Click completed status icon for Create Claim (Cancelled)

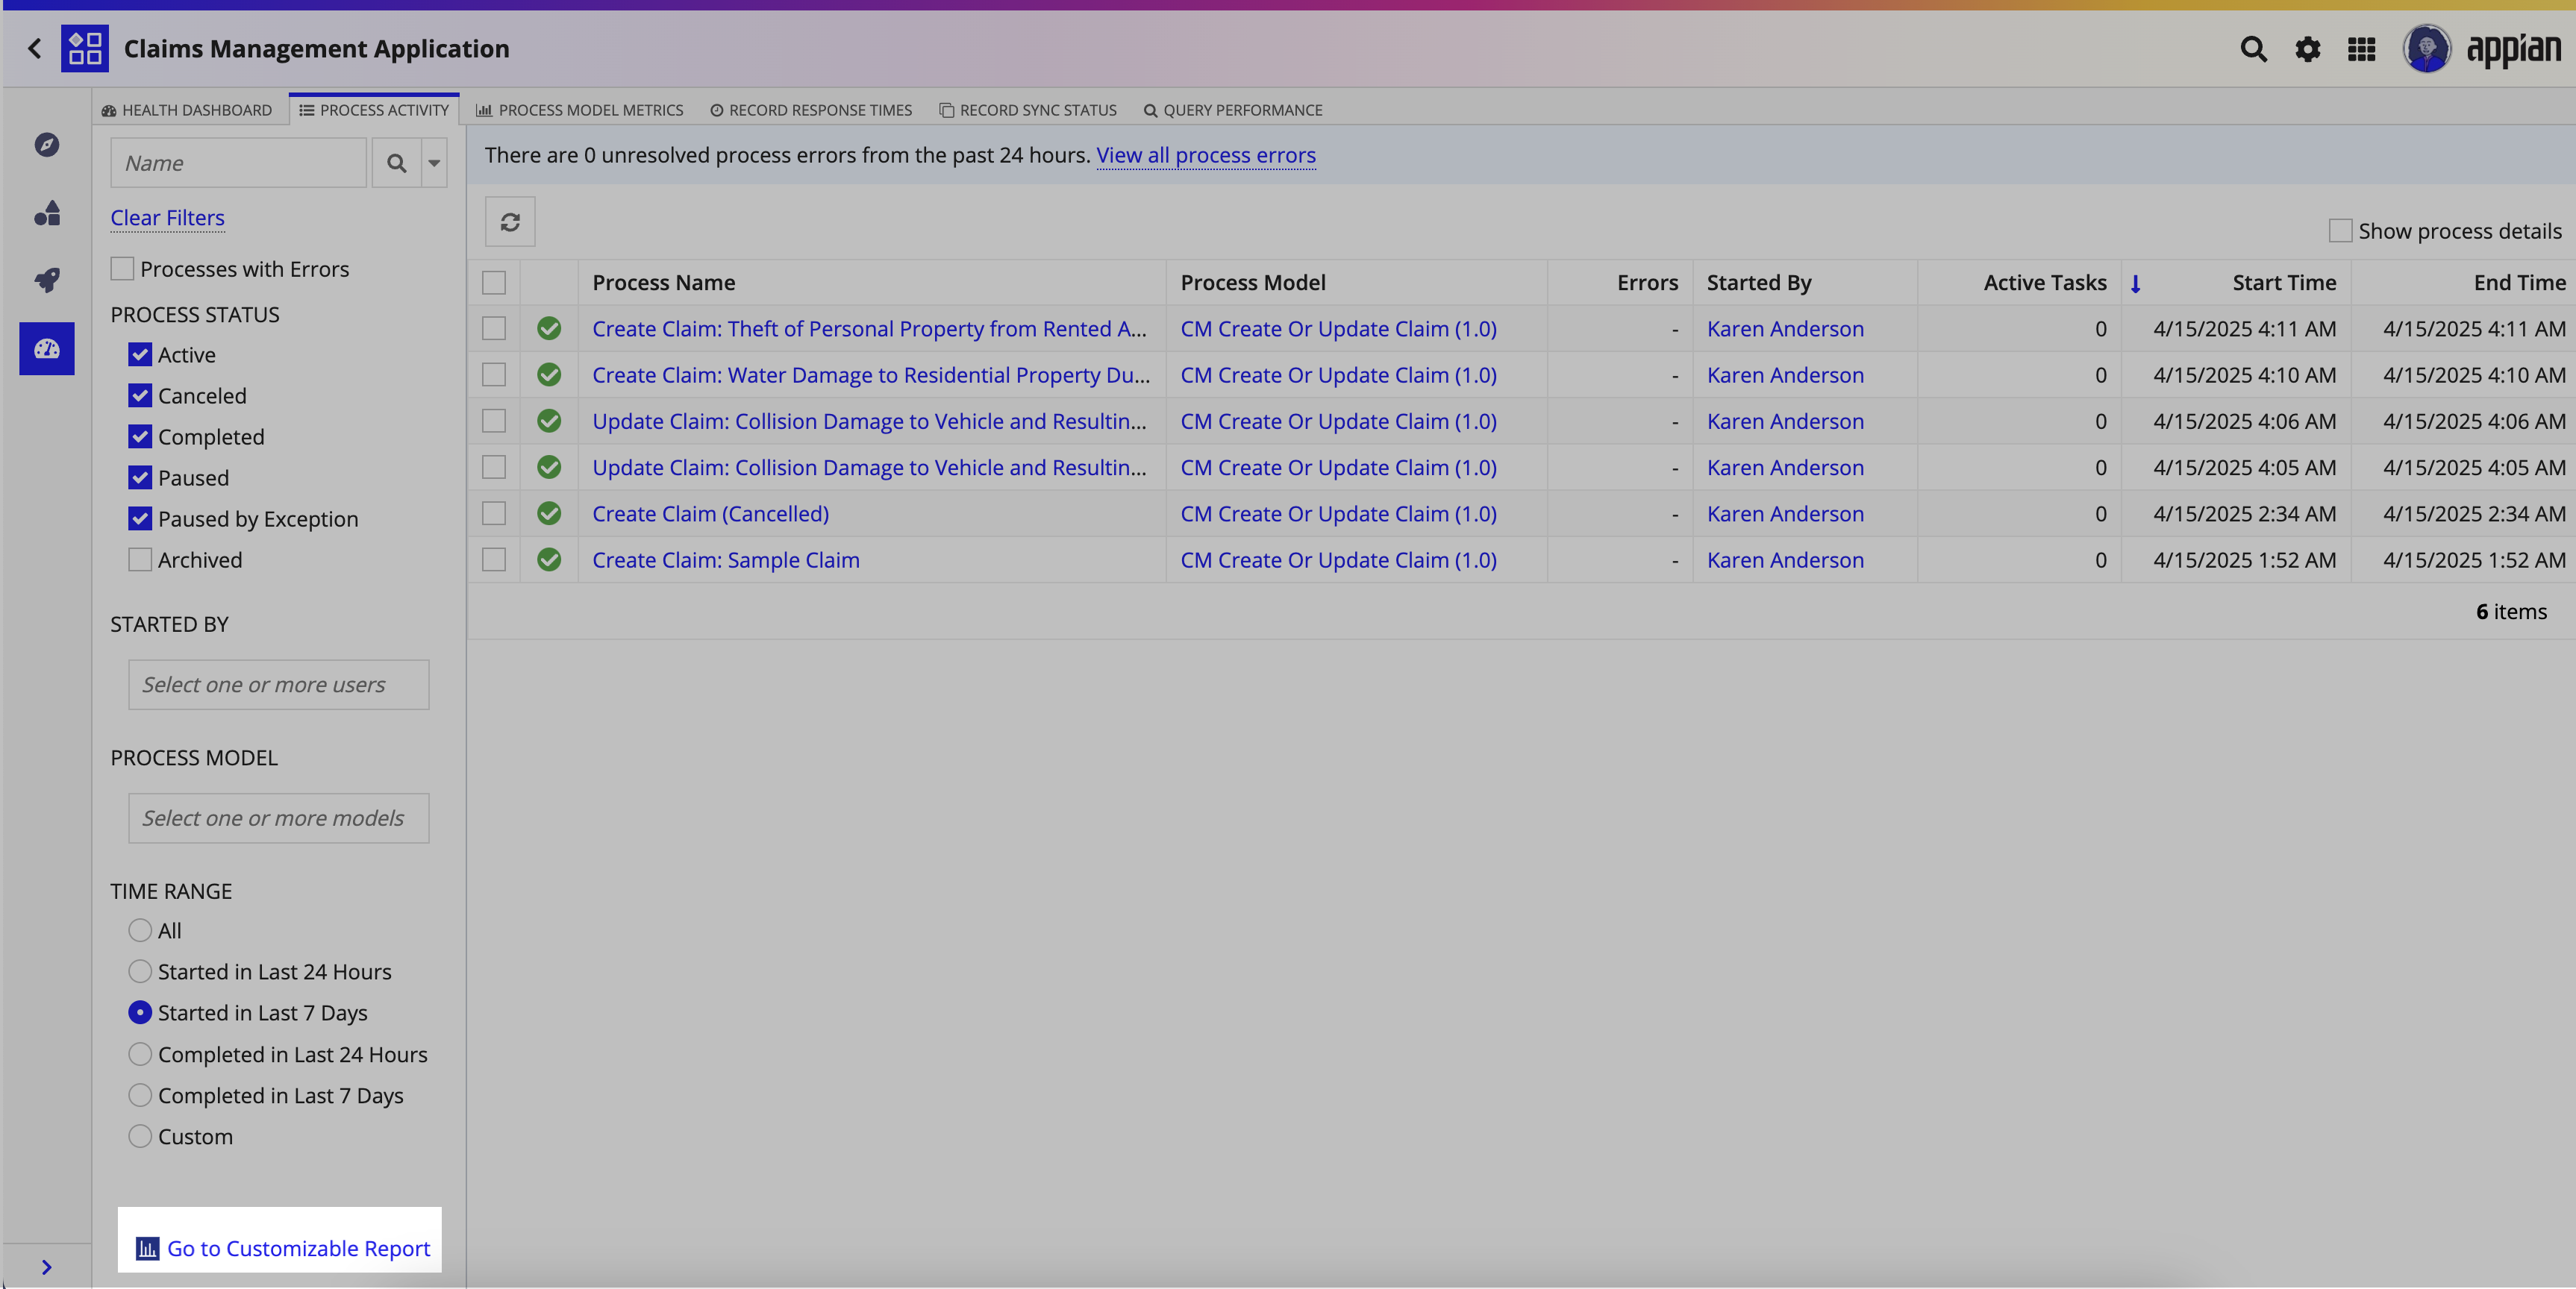click(549, 514)
